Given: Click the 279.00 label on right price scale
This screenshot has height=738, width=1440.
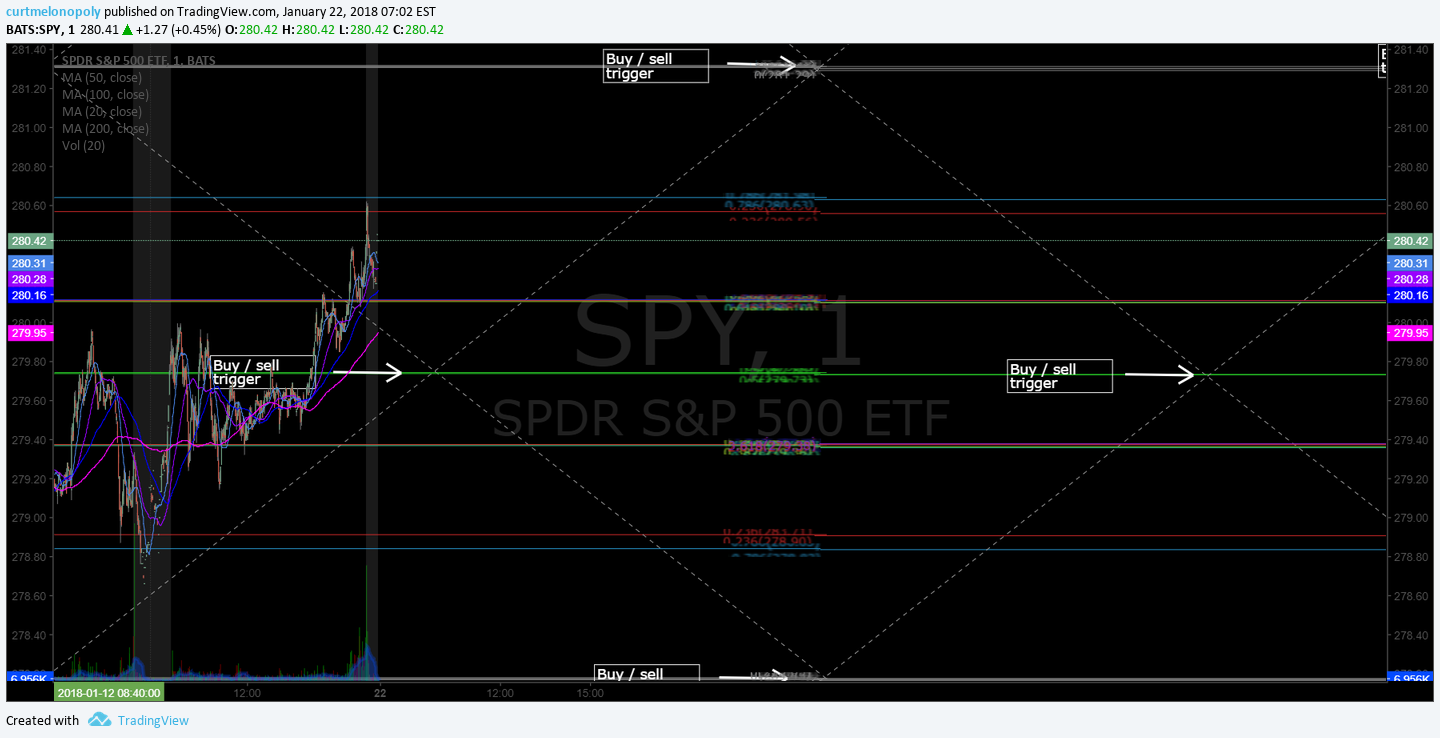Looking at the screenshot, I should [x=1410, y=518].
